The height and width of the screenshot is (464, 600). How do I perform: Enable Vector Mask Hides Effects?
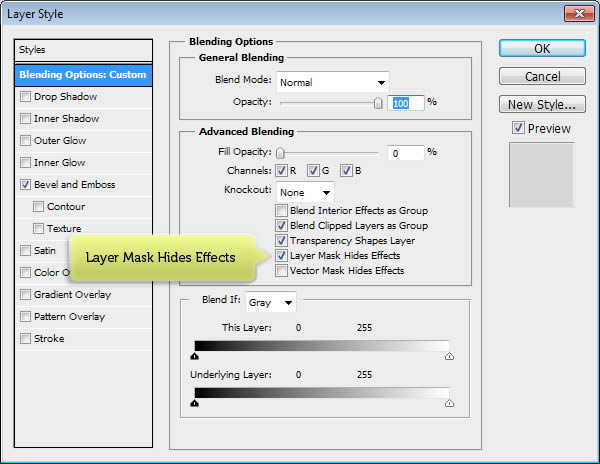coord(281,270)
